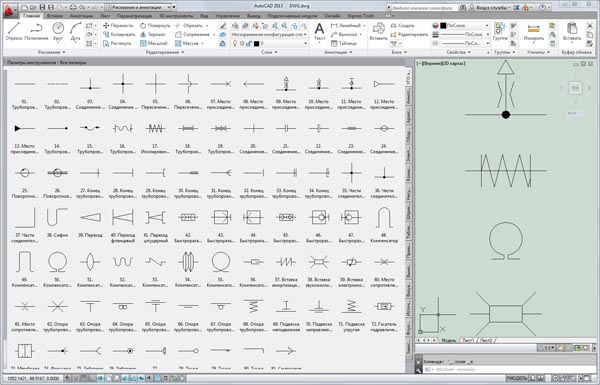Select the Круг circle tool

[x=58, y=31]
